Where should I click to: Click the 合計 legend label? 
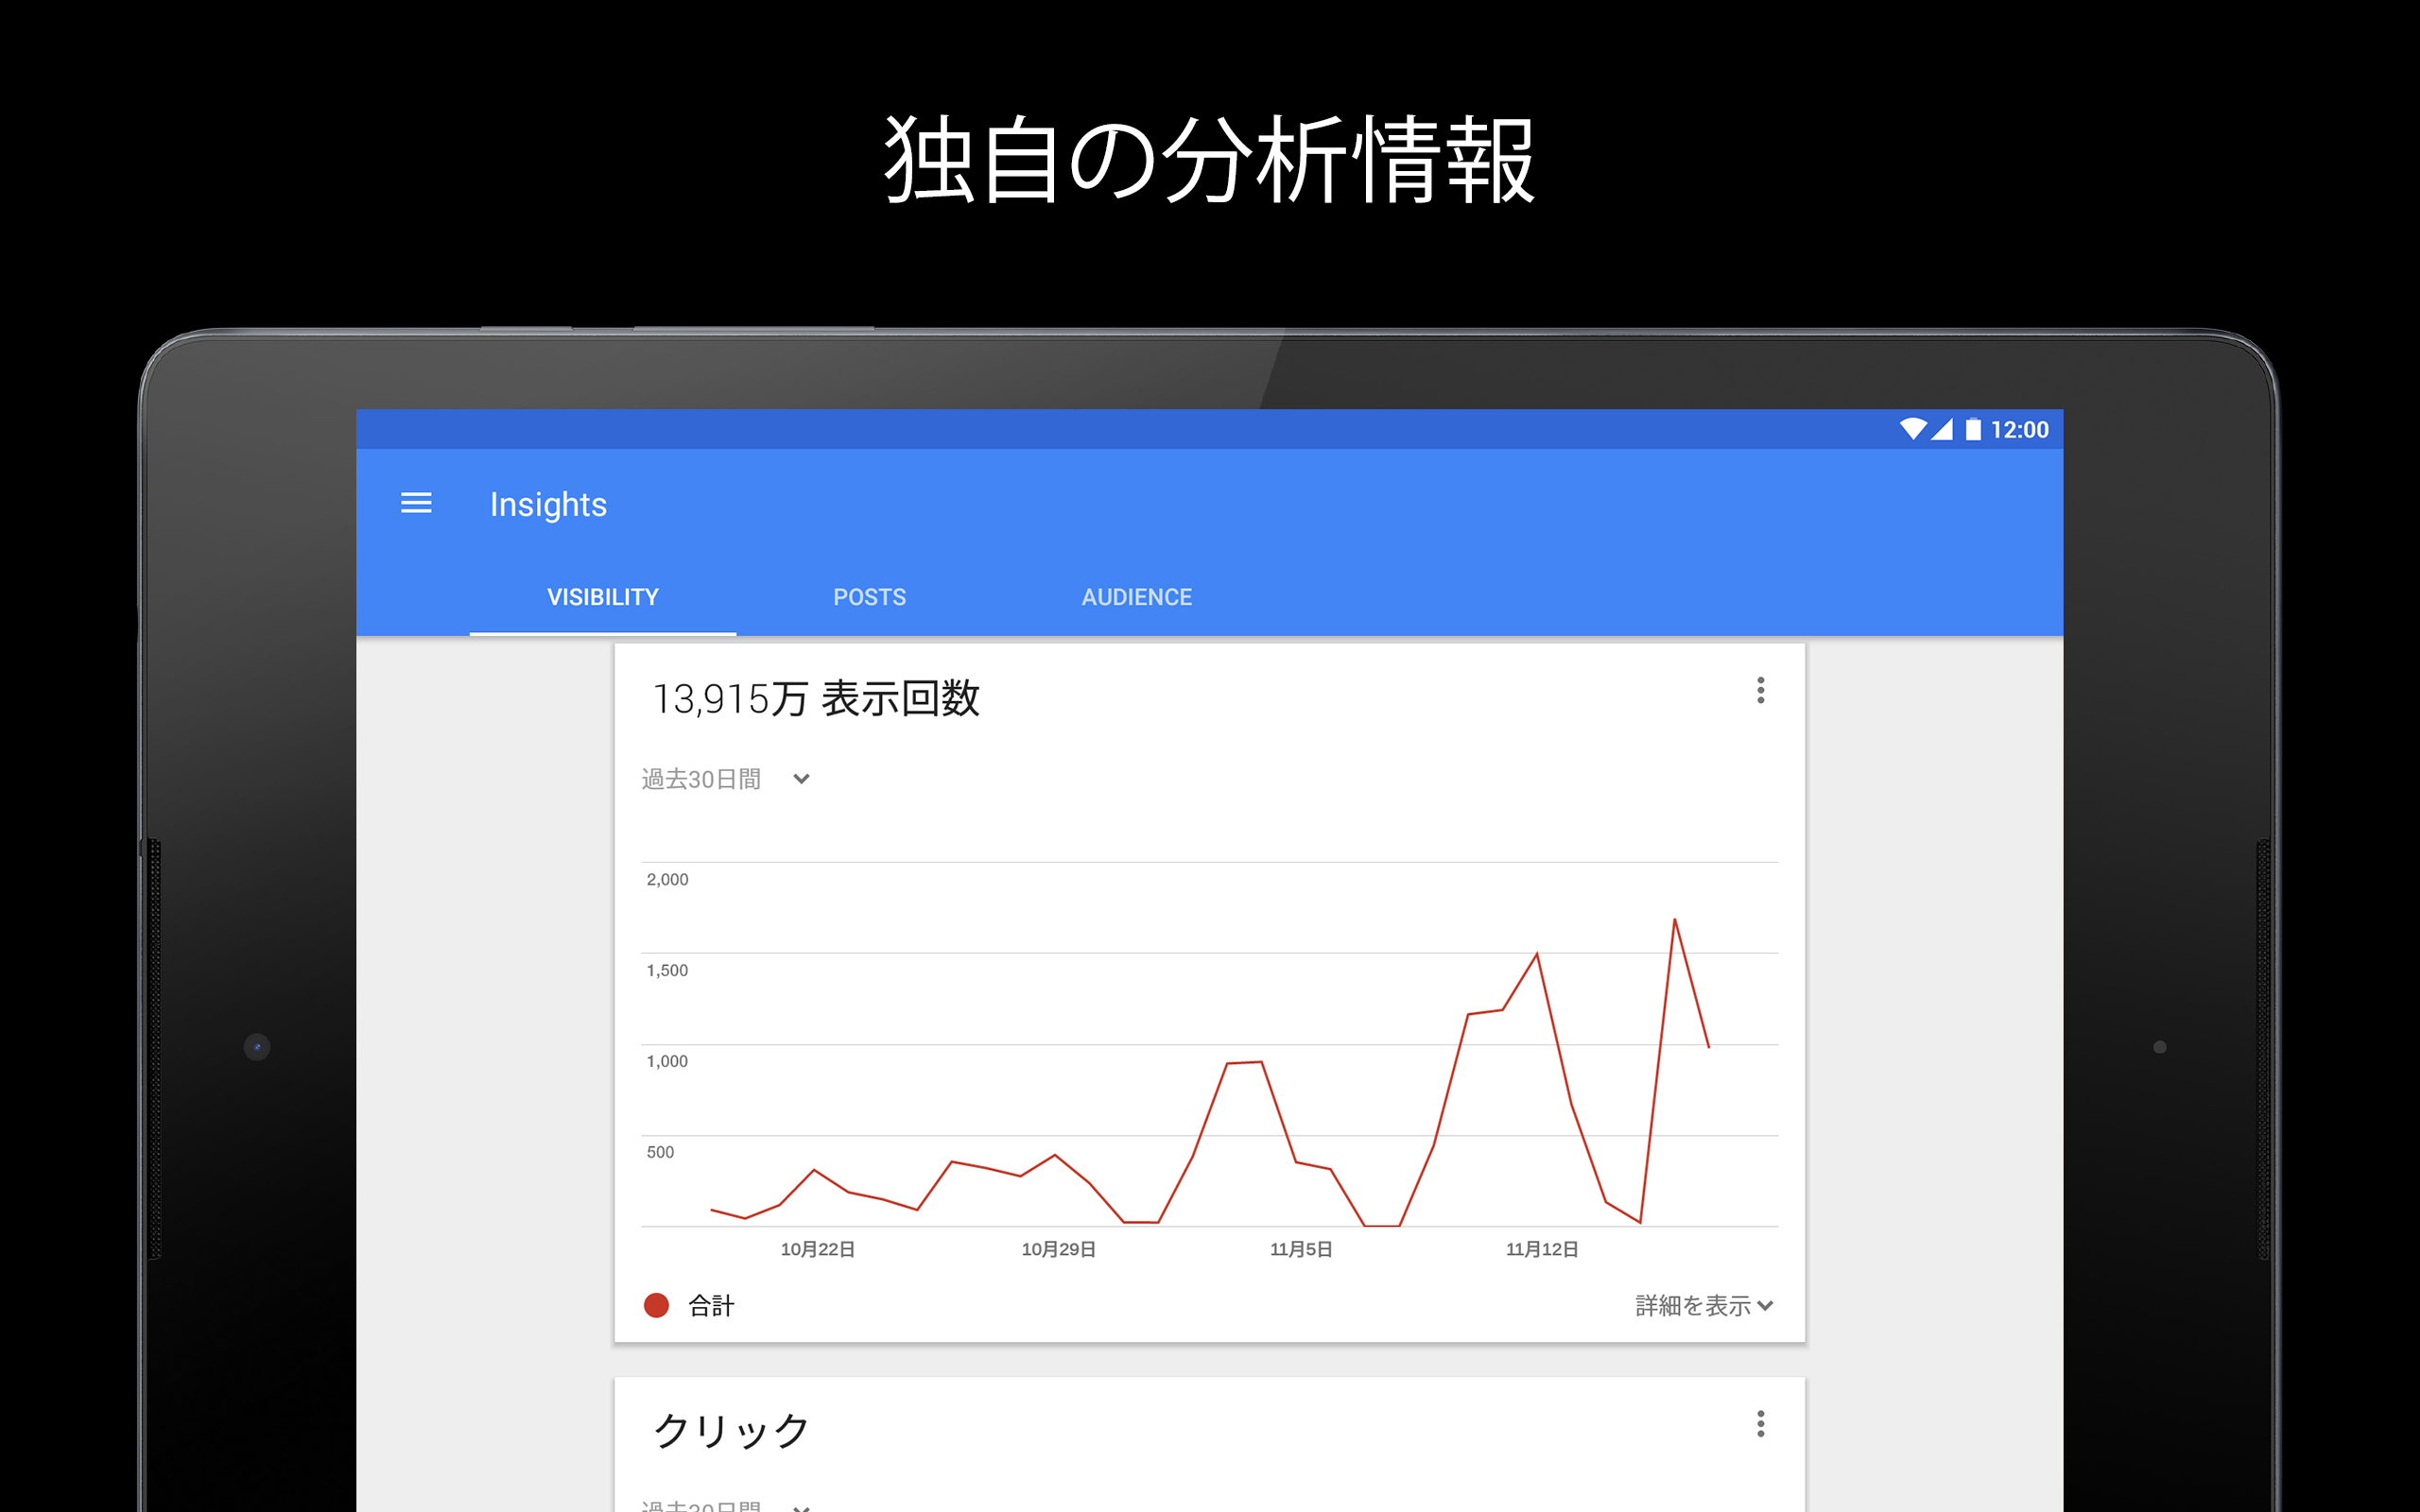pos(711,1305)
